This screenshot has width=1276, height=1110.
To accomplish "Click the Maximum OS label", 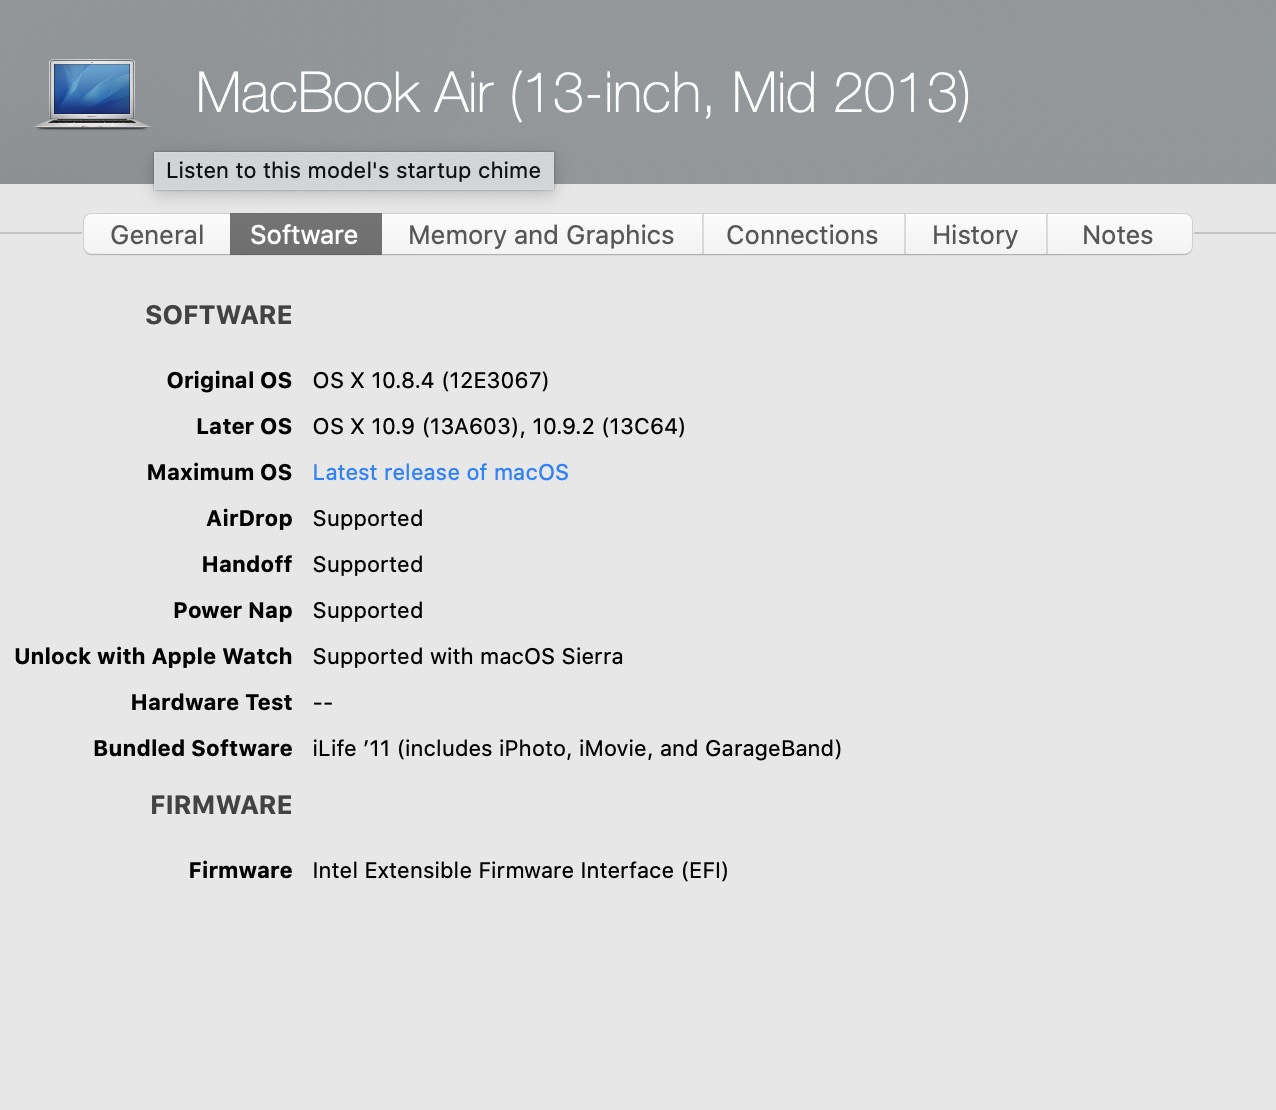I will pyautogui.click(x=220, y=472).
